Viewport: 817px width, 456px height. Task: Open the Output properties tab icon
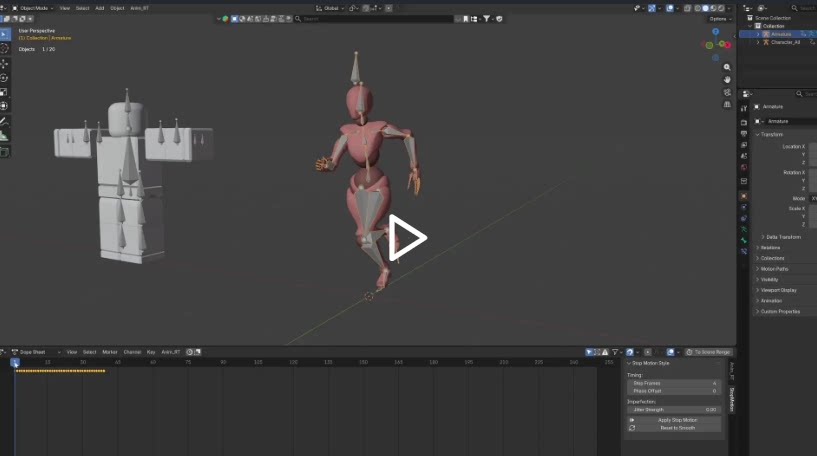point(744,134)
